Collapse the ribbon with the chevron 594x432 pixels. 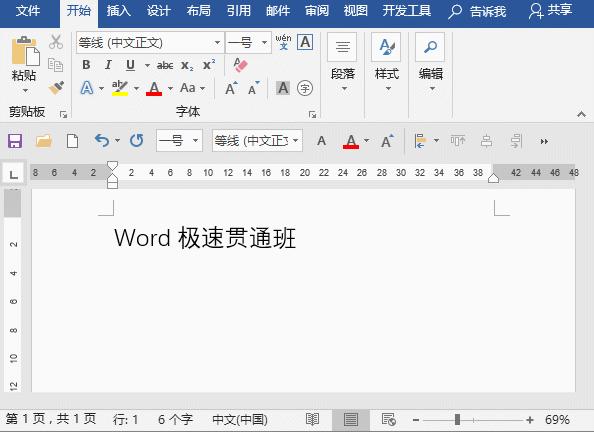pyautogui.click(x=581, y=114)
